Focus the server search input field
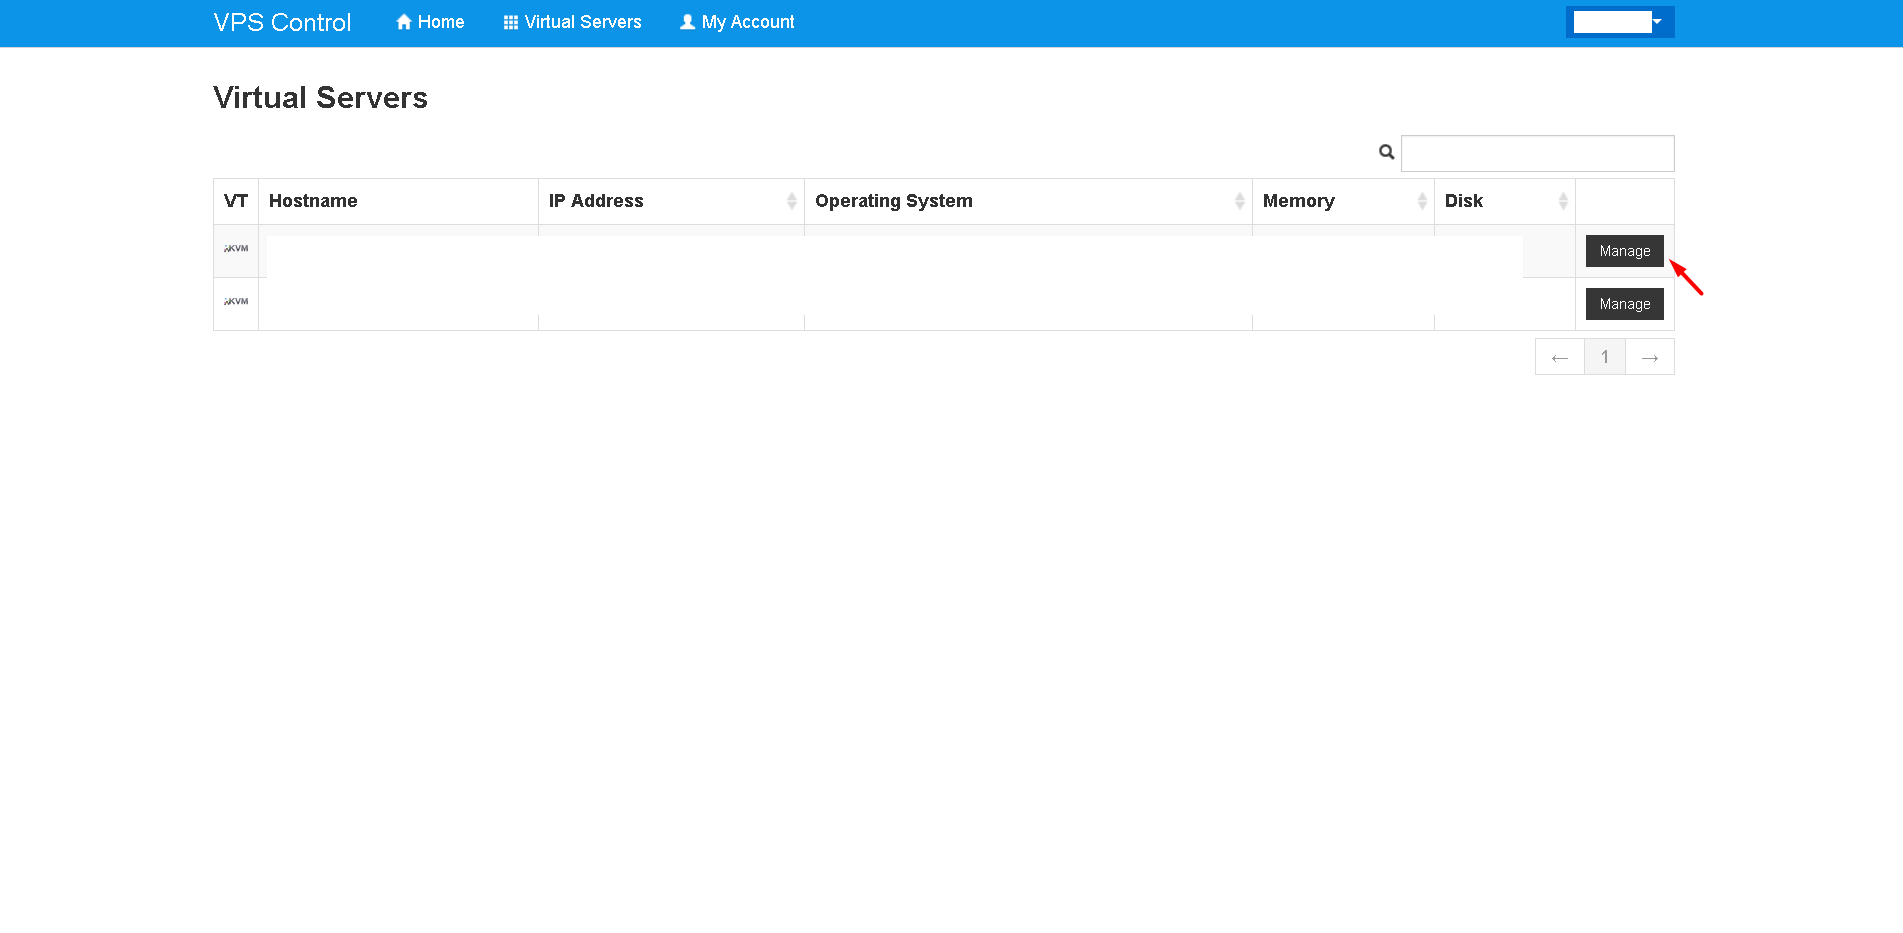 (1537, 153)
